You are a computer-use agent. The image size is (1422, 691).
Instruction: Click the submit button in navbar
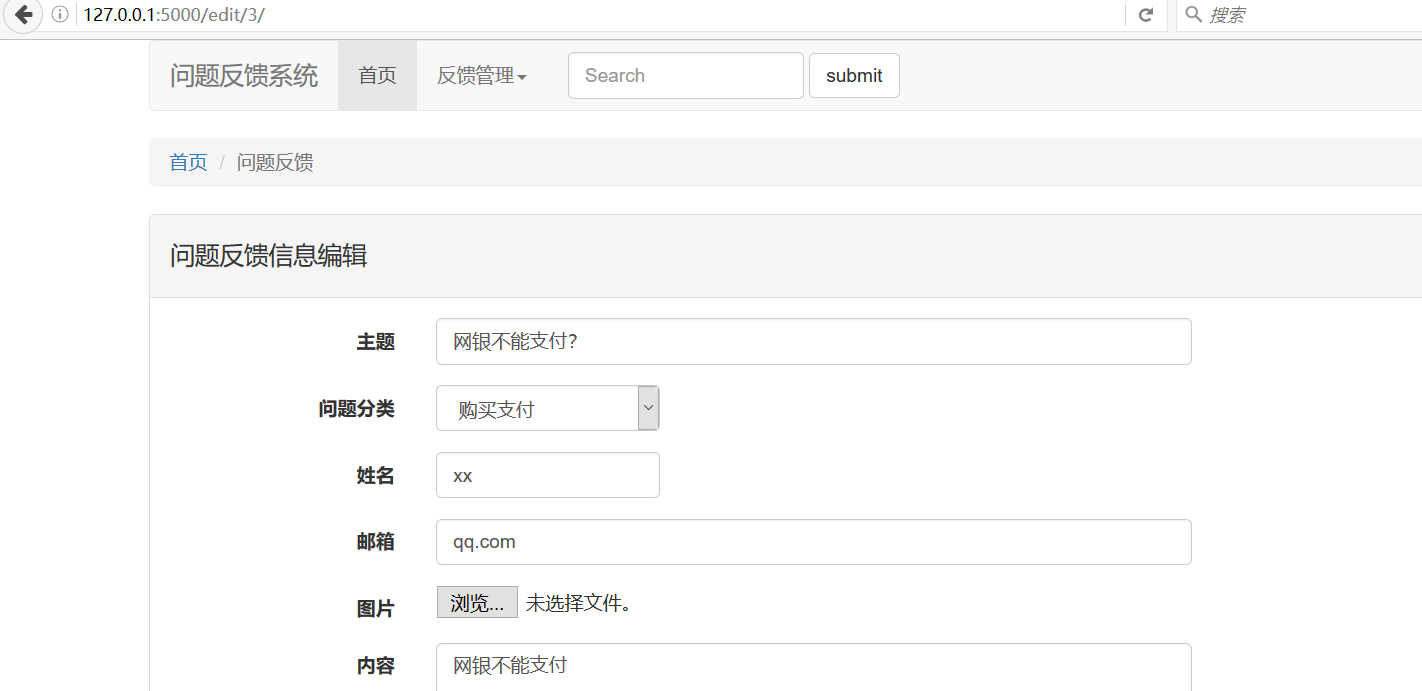tap(854, 76)
